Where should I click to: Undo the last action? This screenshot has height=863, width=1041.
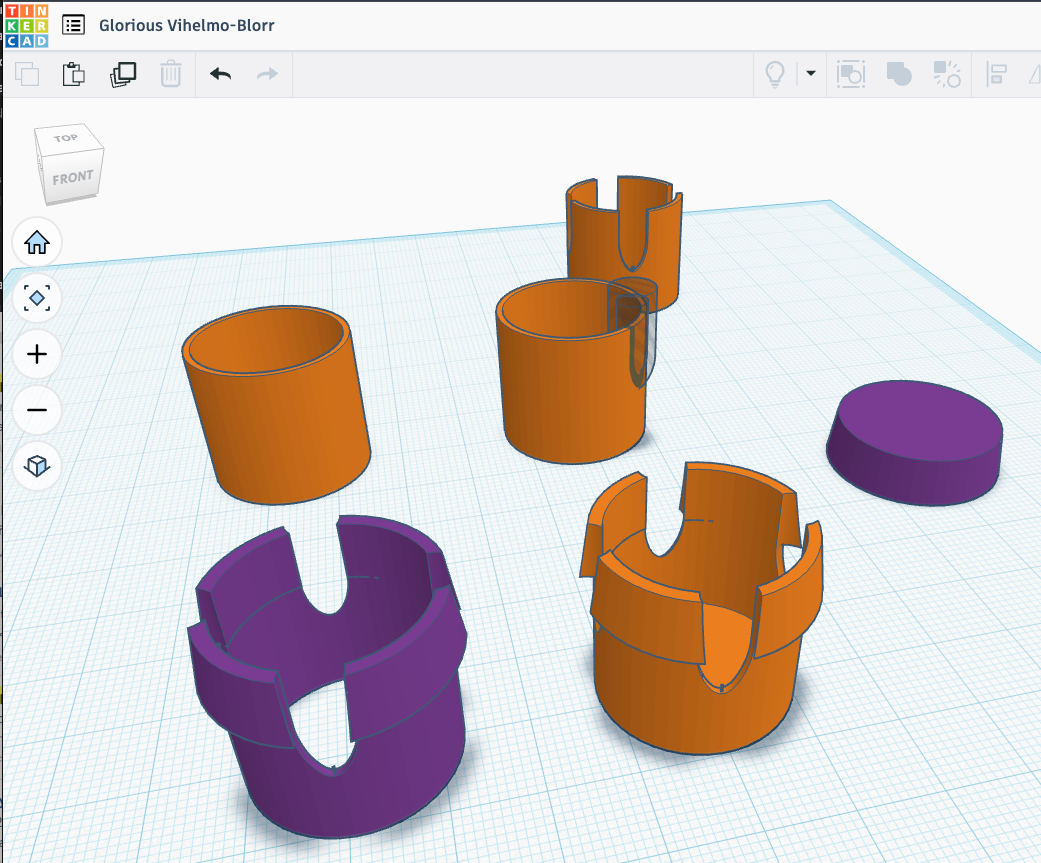220,74
